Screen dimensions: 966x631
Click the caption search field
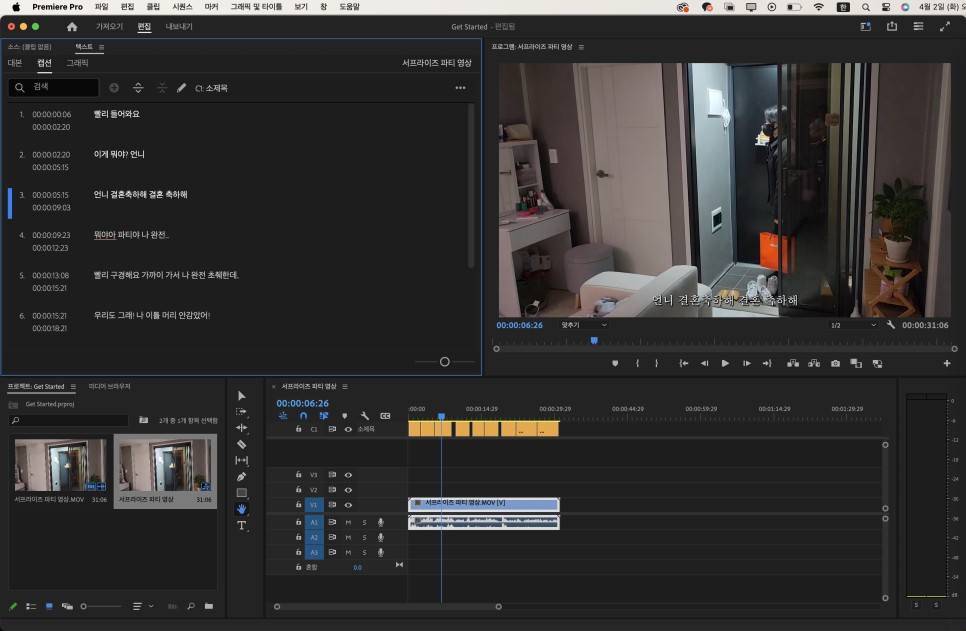54,88
